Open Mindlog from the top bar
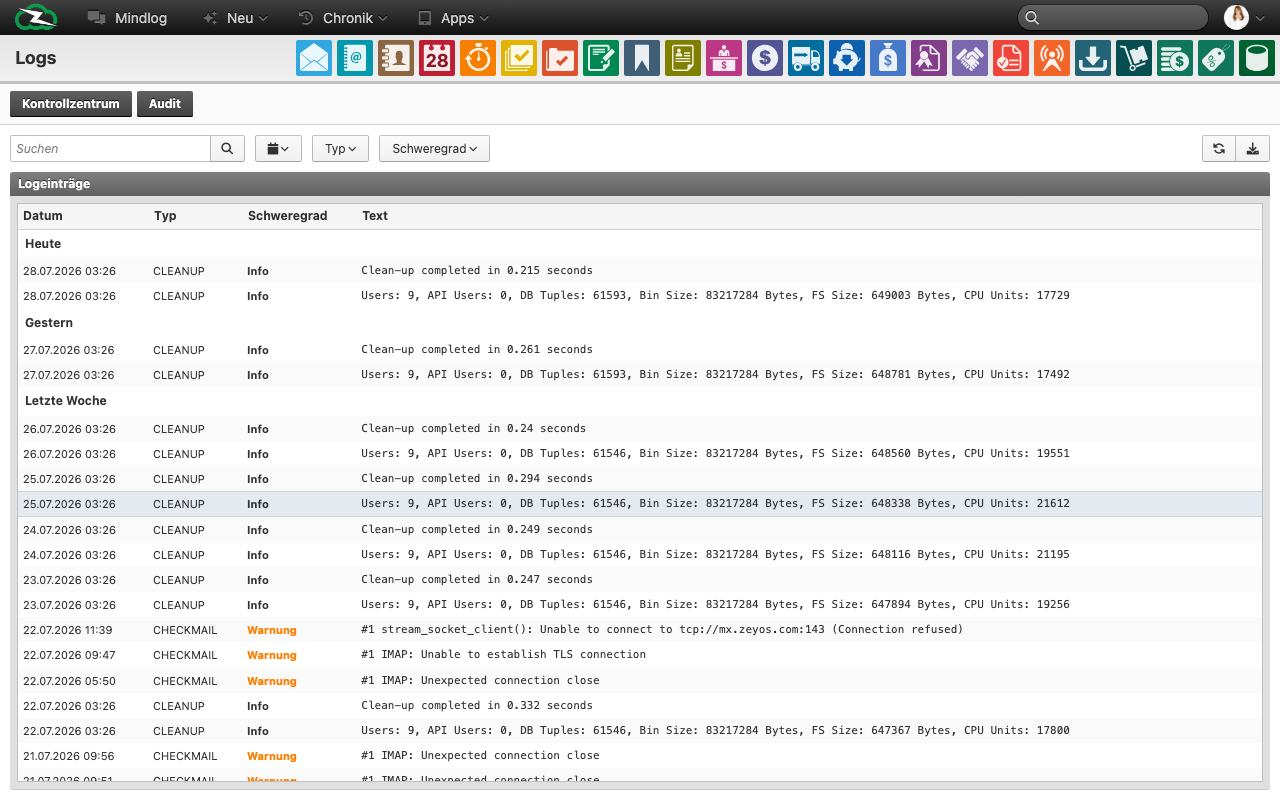This screenshot has width=1280, height=800. point(127,18)
